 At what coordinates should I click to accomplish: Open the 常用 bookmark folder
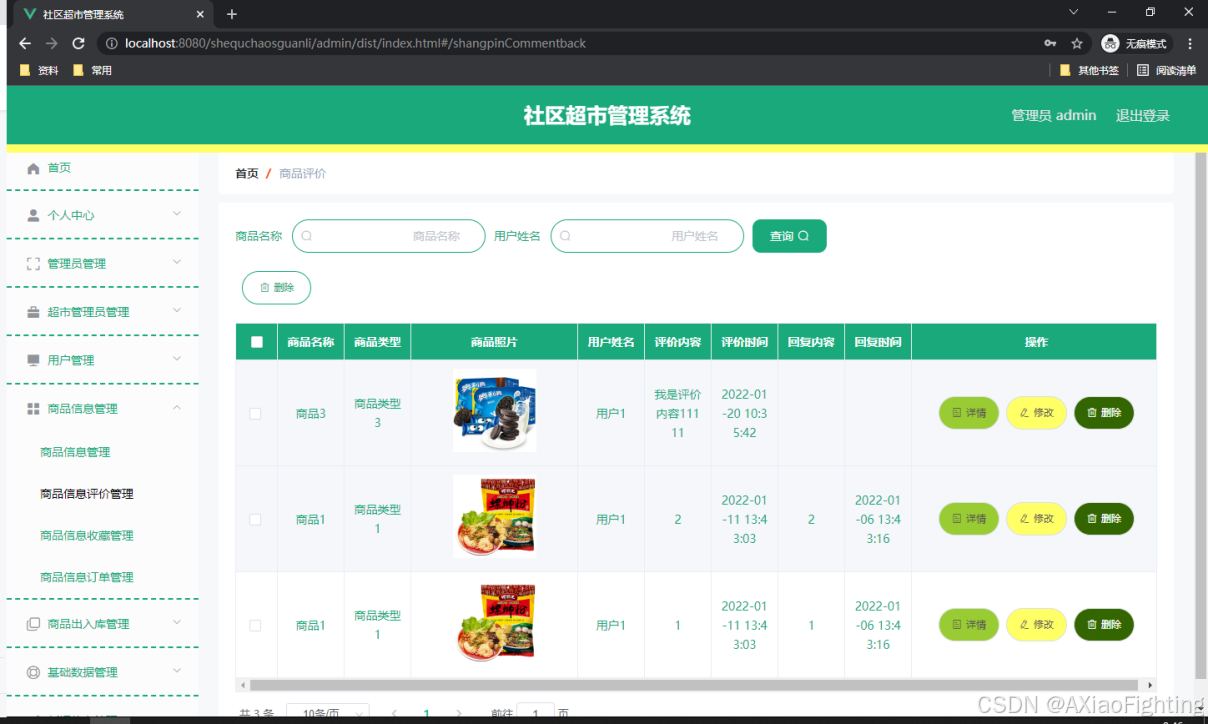pyautogui.click(x=92, y=70)
